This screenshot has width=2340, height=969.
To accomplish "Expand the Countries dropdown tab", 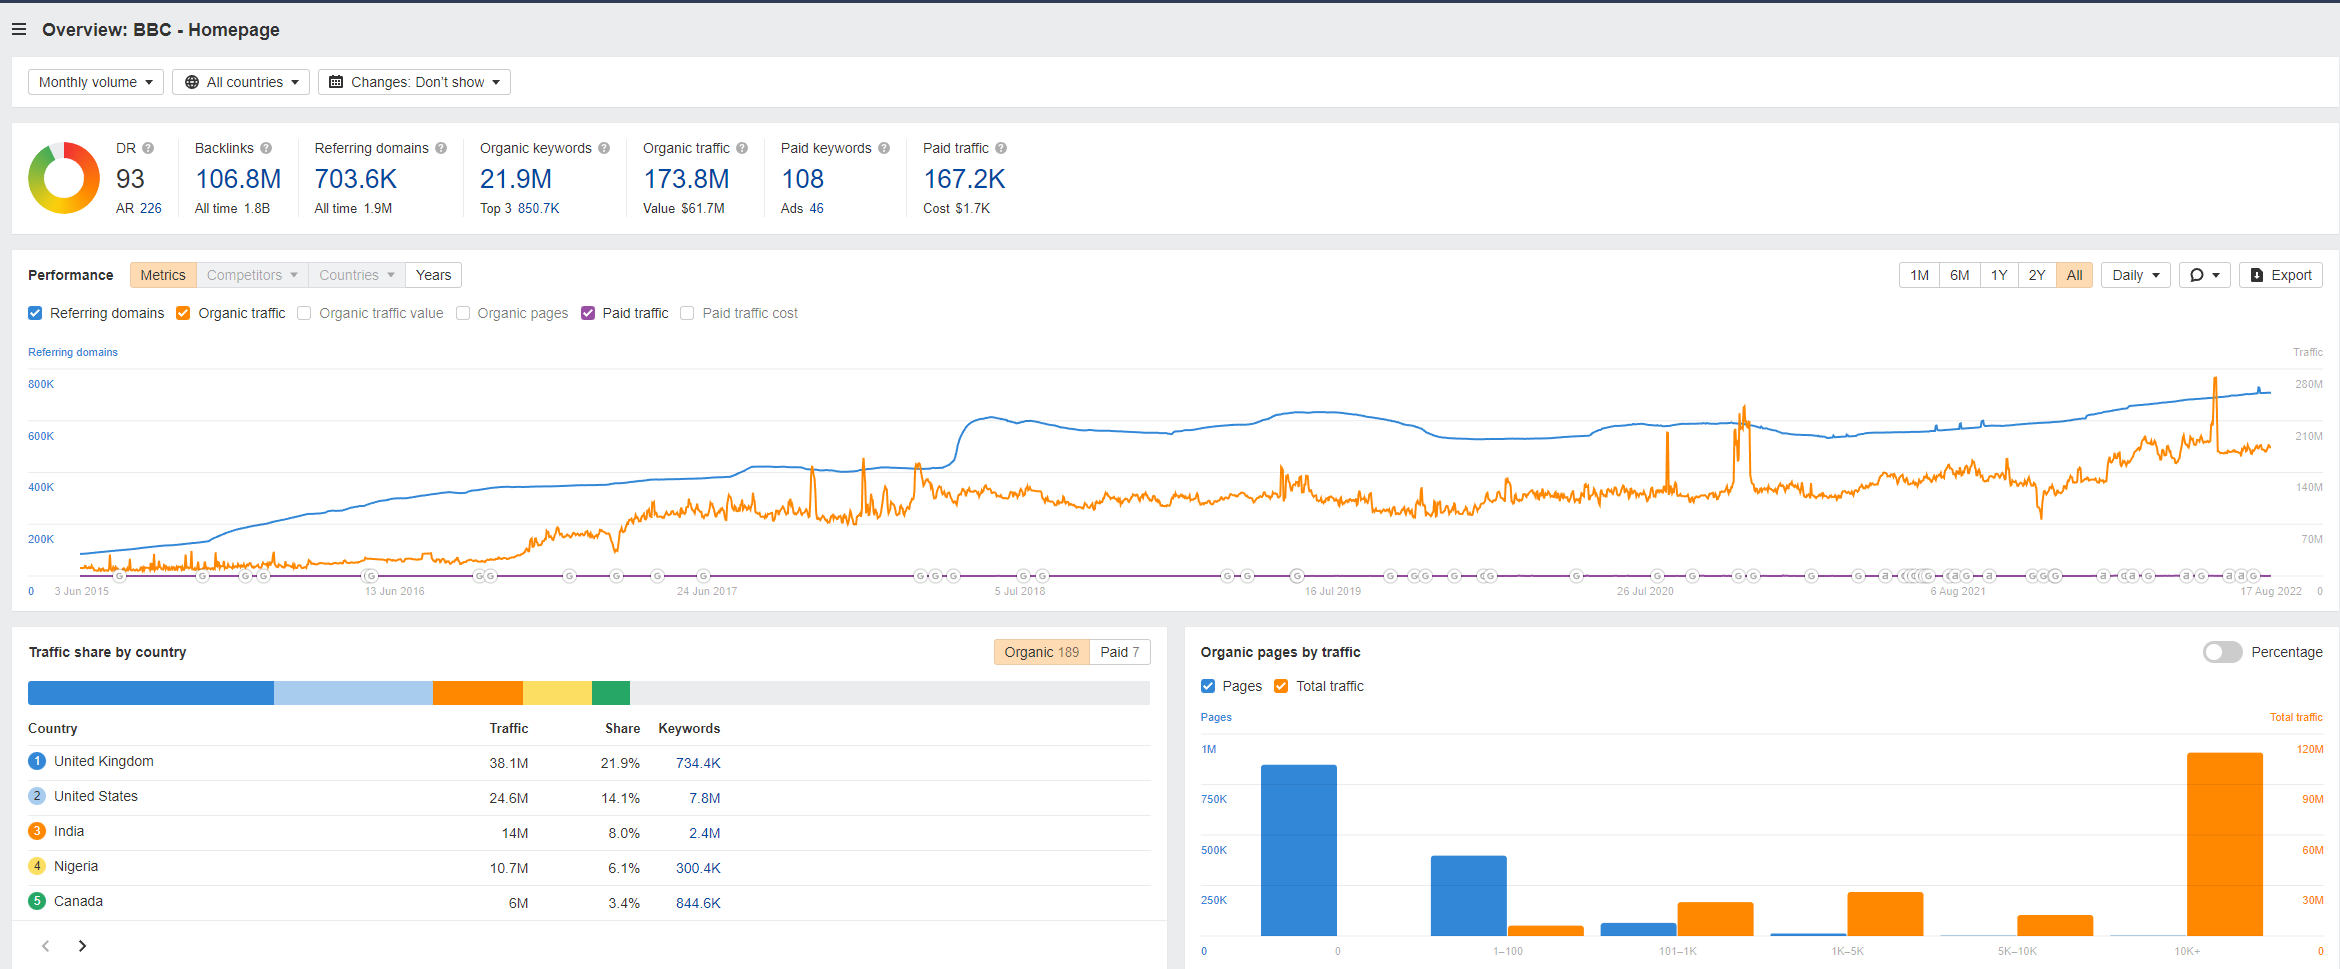I will 357,275.
